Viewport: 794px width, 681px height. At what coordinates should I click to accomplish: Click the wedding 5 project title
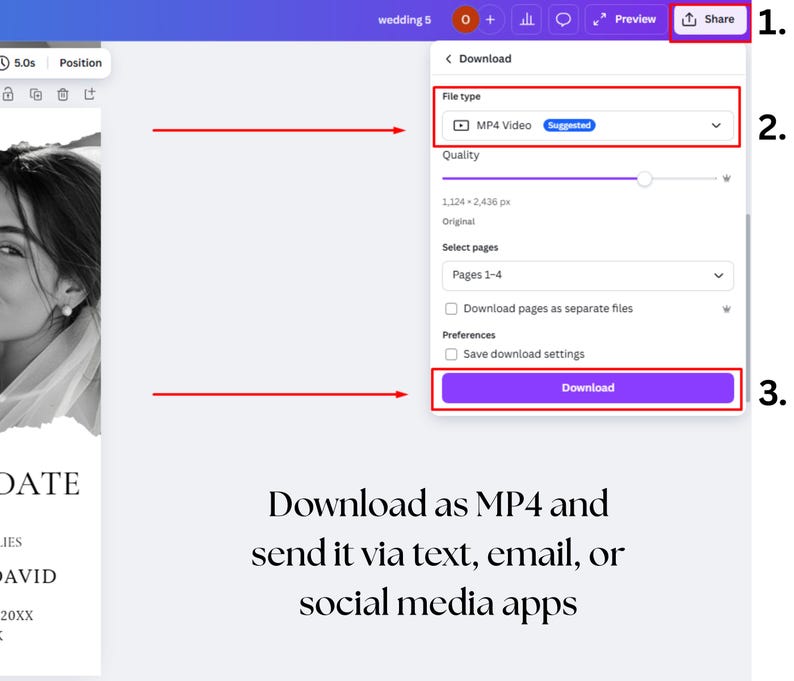tap(404, 20)
